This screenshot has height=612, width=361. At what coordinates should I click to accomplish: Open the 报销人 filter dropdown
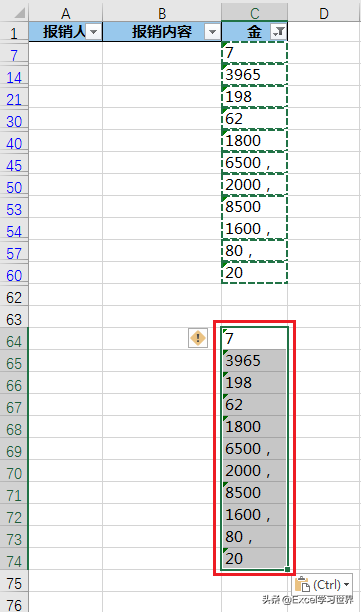click(x=94, y=32)
